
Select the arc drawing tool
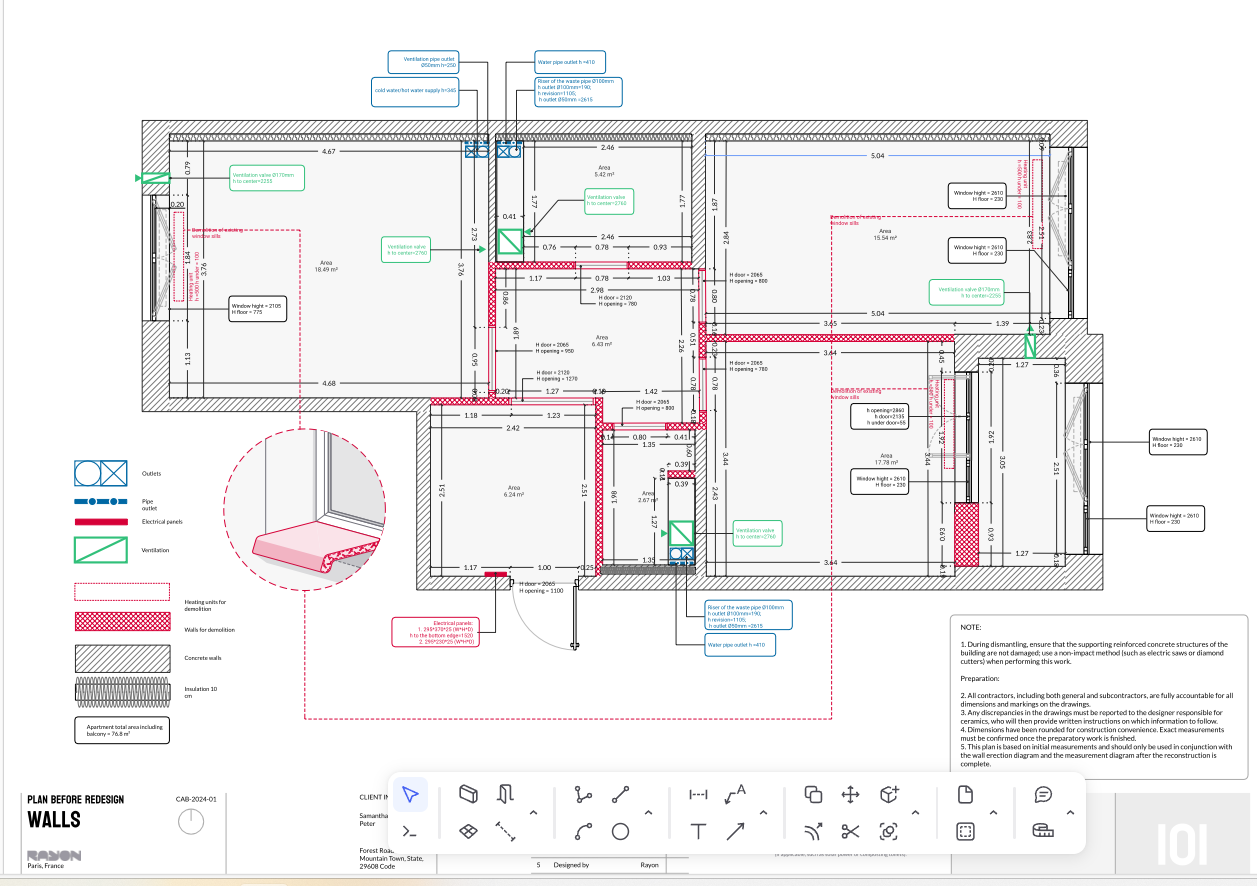click(583, 831)
